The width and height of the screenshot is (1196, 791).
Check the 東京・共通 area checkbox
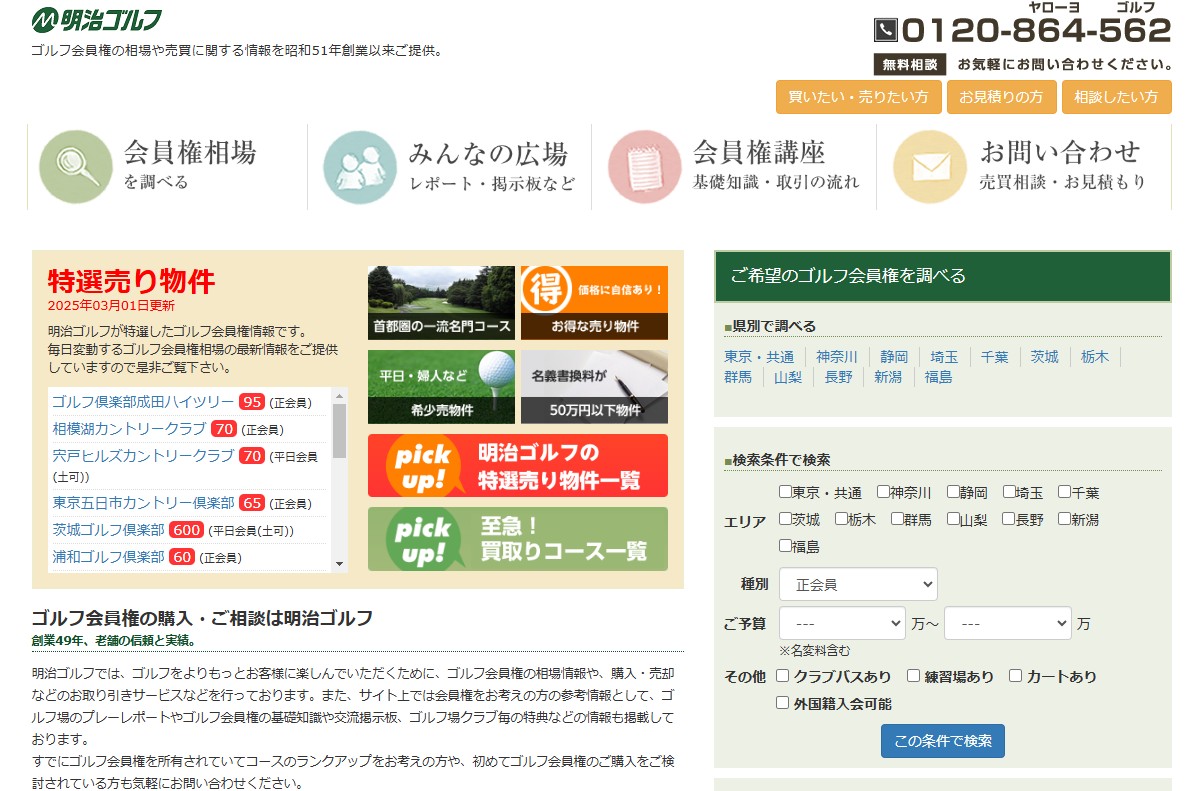785,492
